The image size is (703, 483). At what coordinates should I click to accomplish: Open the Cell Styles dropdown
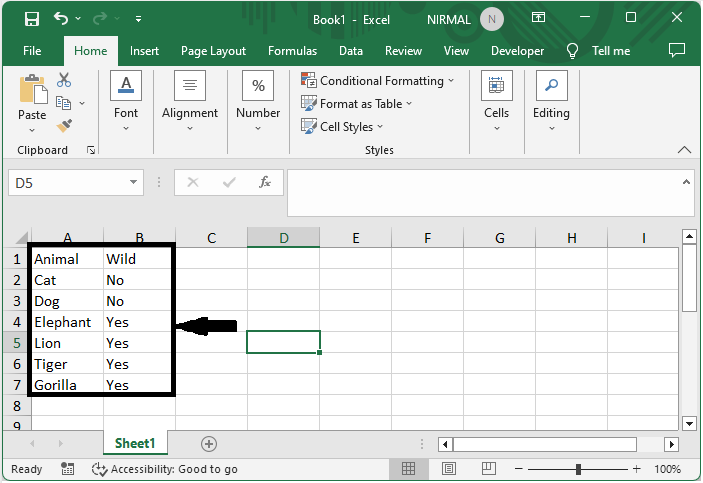pos(345,127)
